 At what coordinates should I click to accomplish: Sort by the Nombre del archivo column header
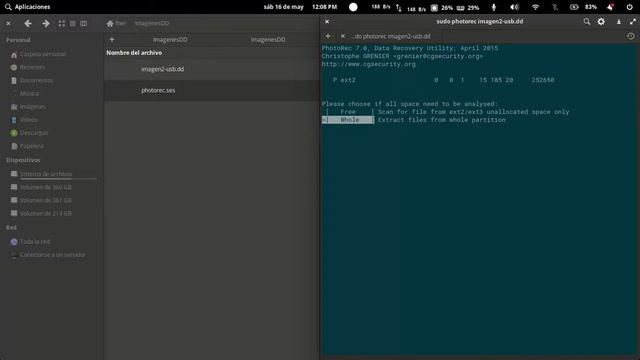pos(134,53)
